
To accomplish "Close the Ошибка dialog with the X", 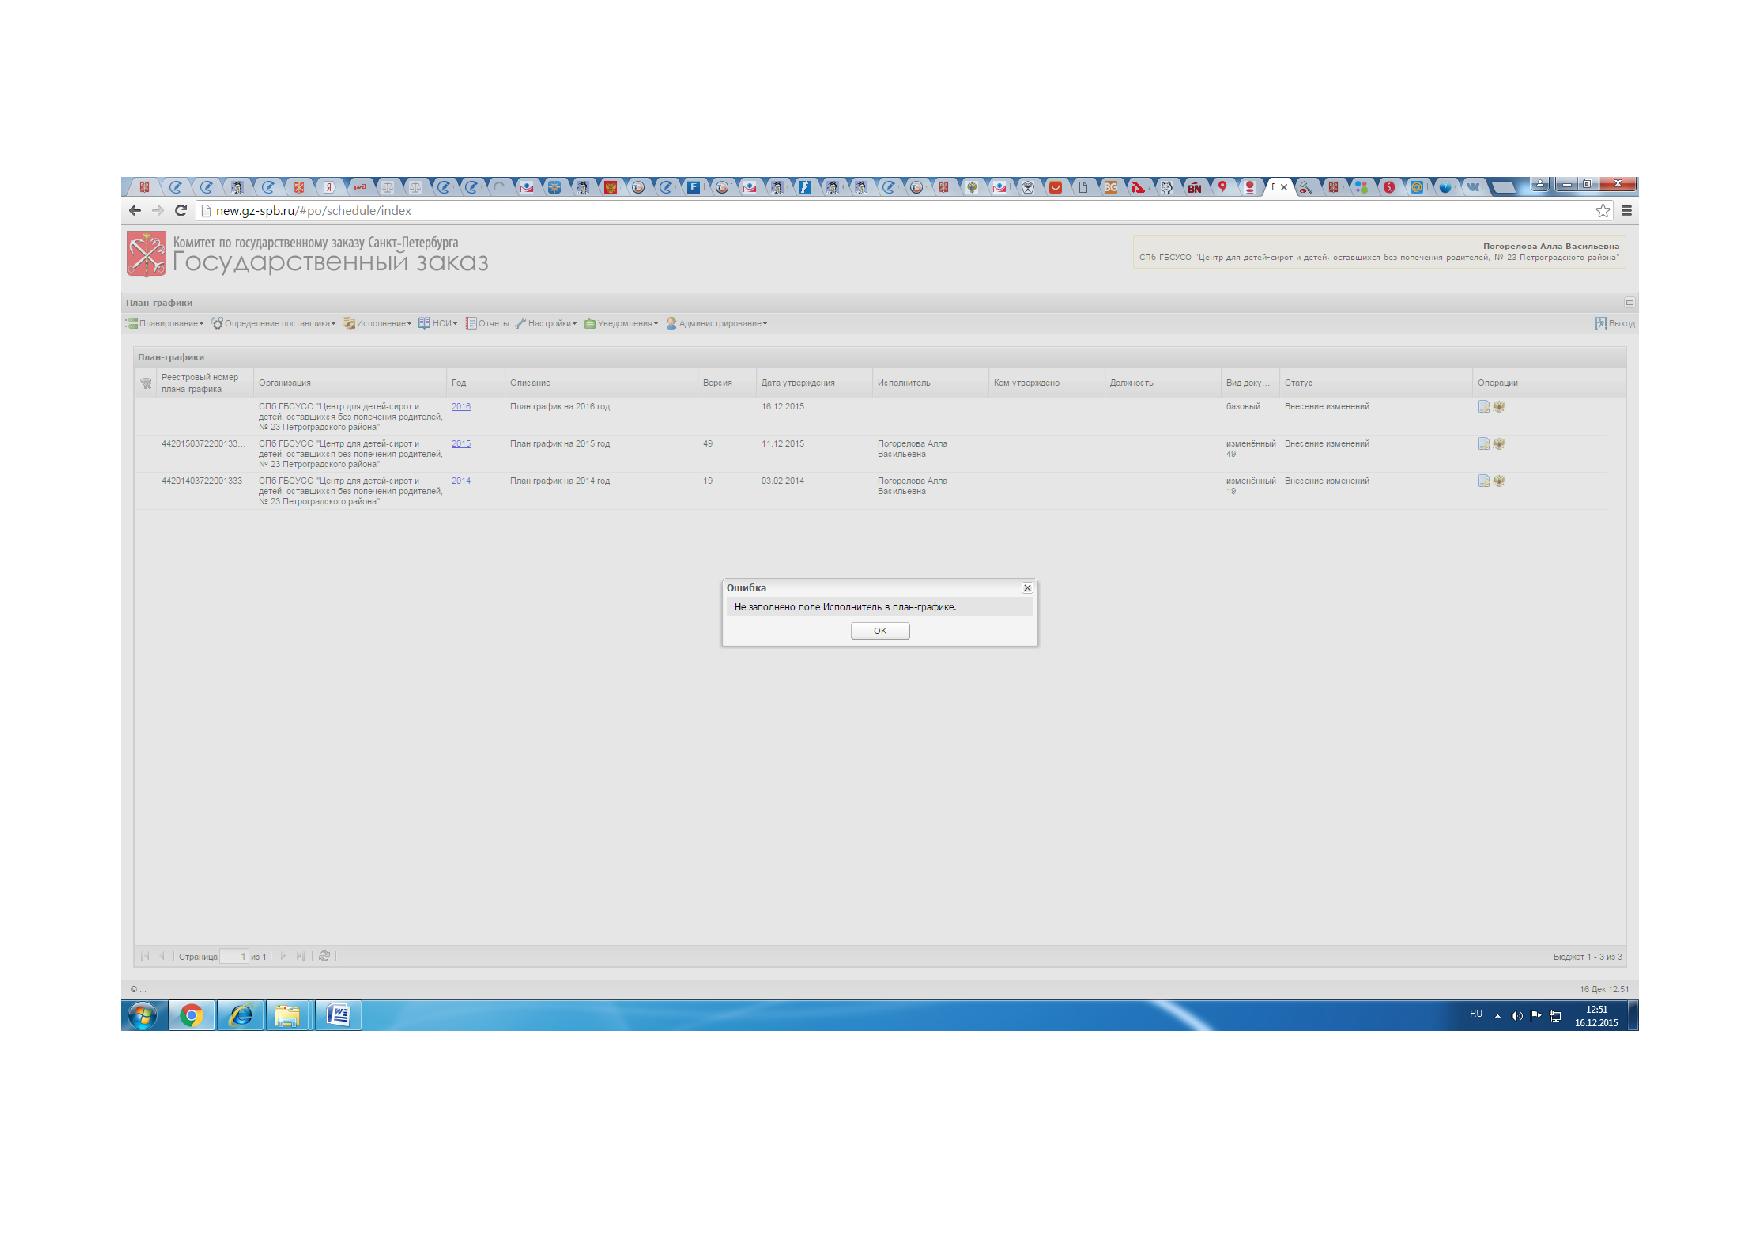I will pyautogui.click(x=1027, y=588).
